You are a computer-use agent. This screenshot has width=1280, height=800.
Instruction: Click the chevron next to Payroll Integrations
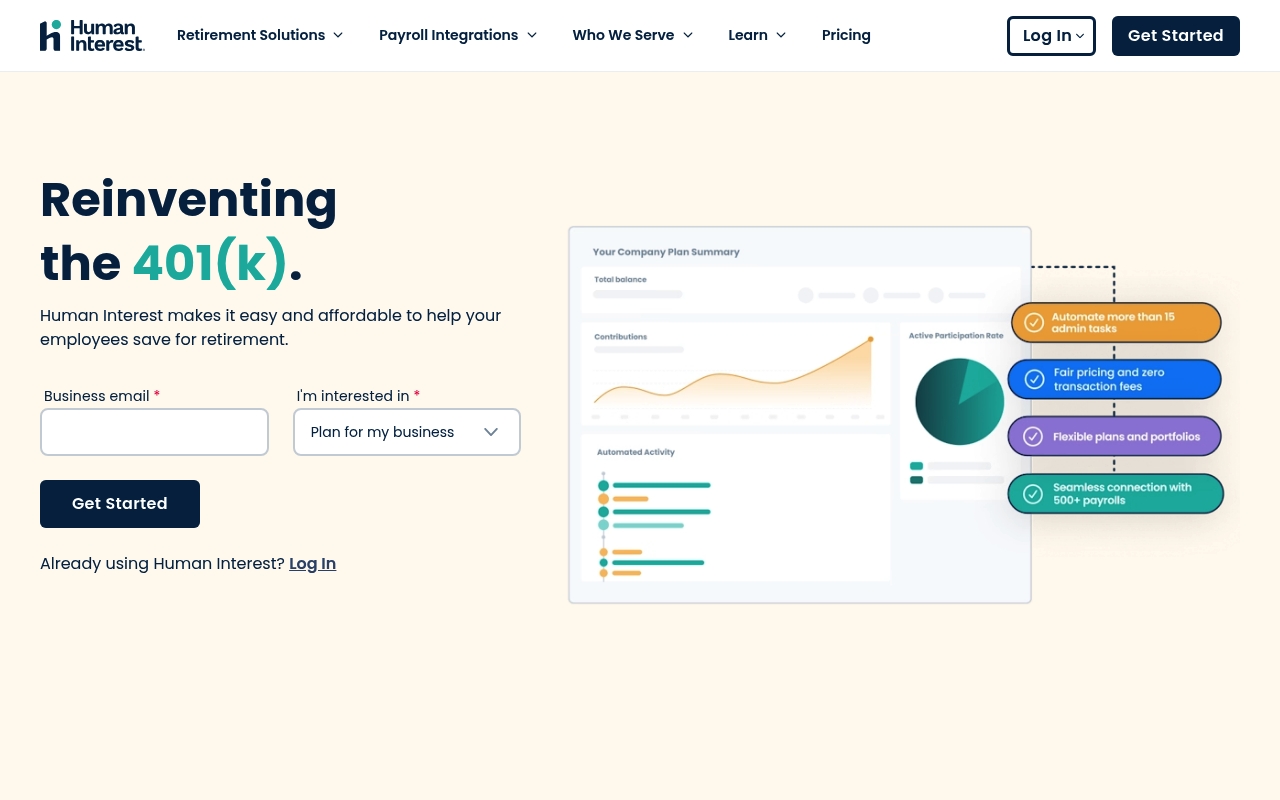(x=532, y=35)
